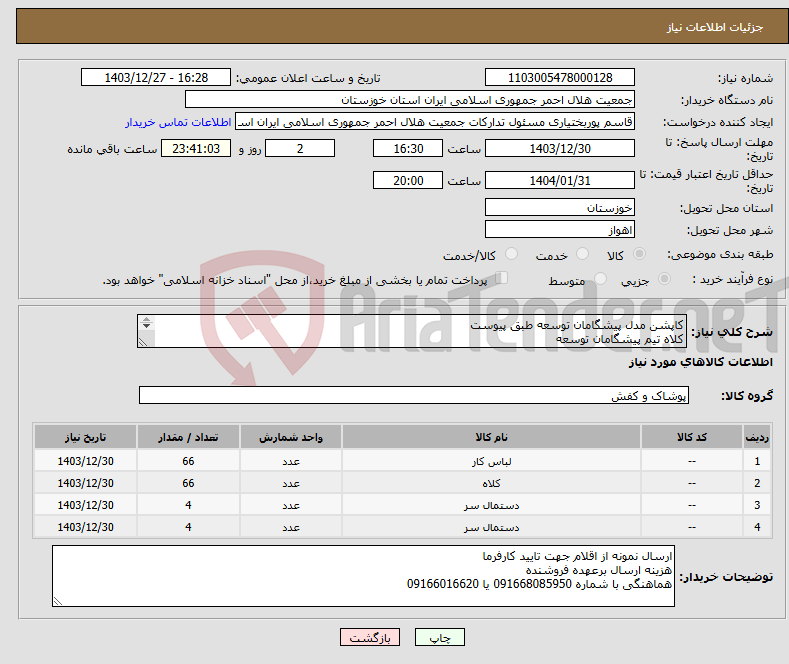Select the کالا radio button

click(640, 255)
